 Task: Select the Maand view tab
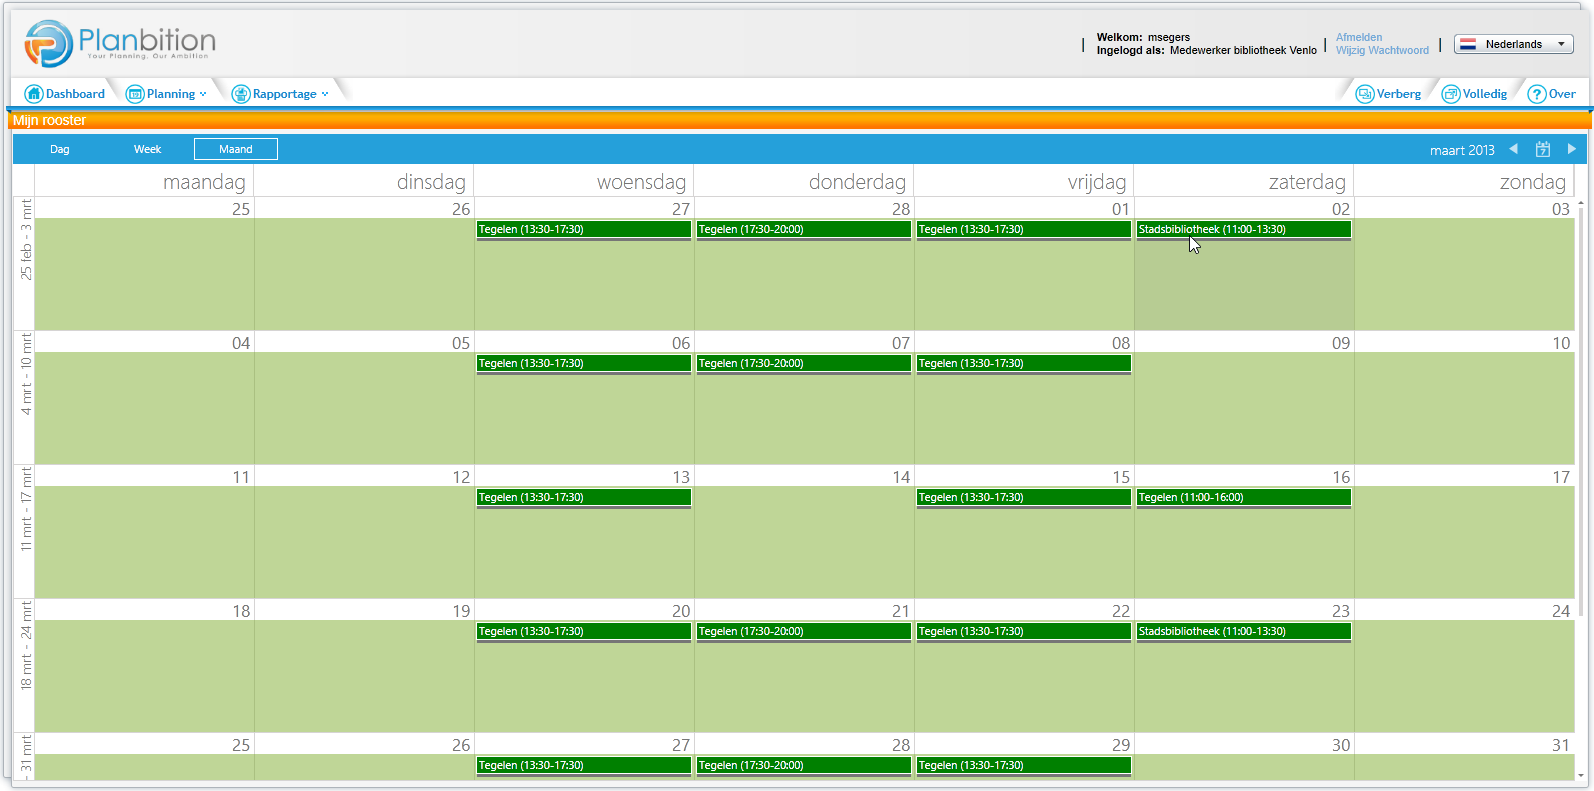click(x=236, y=149)
